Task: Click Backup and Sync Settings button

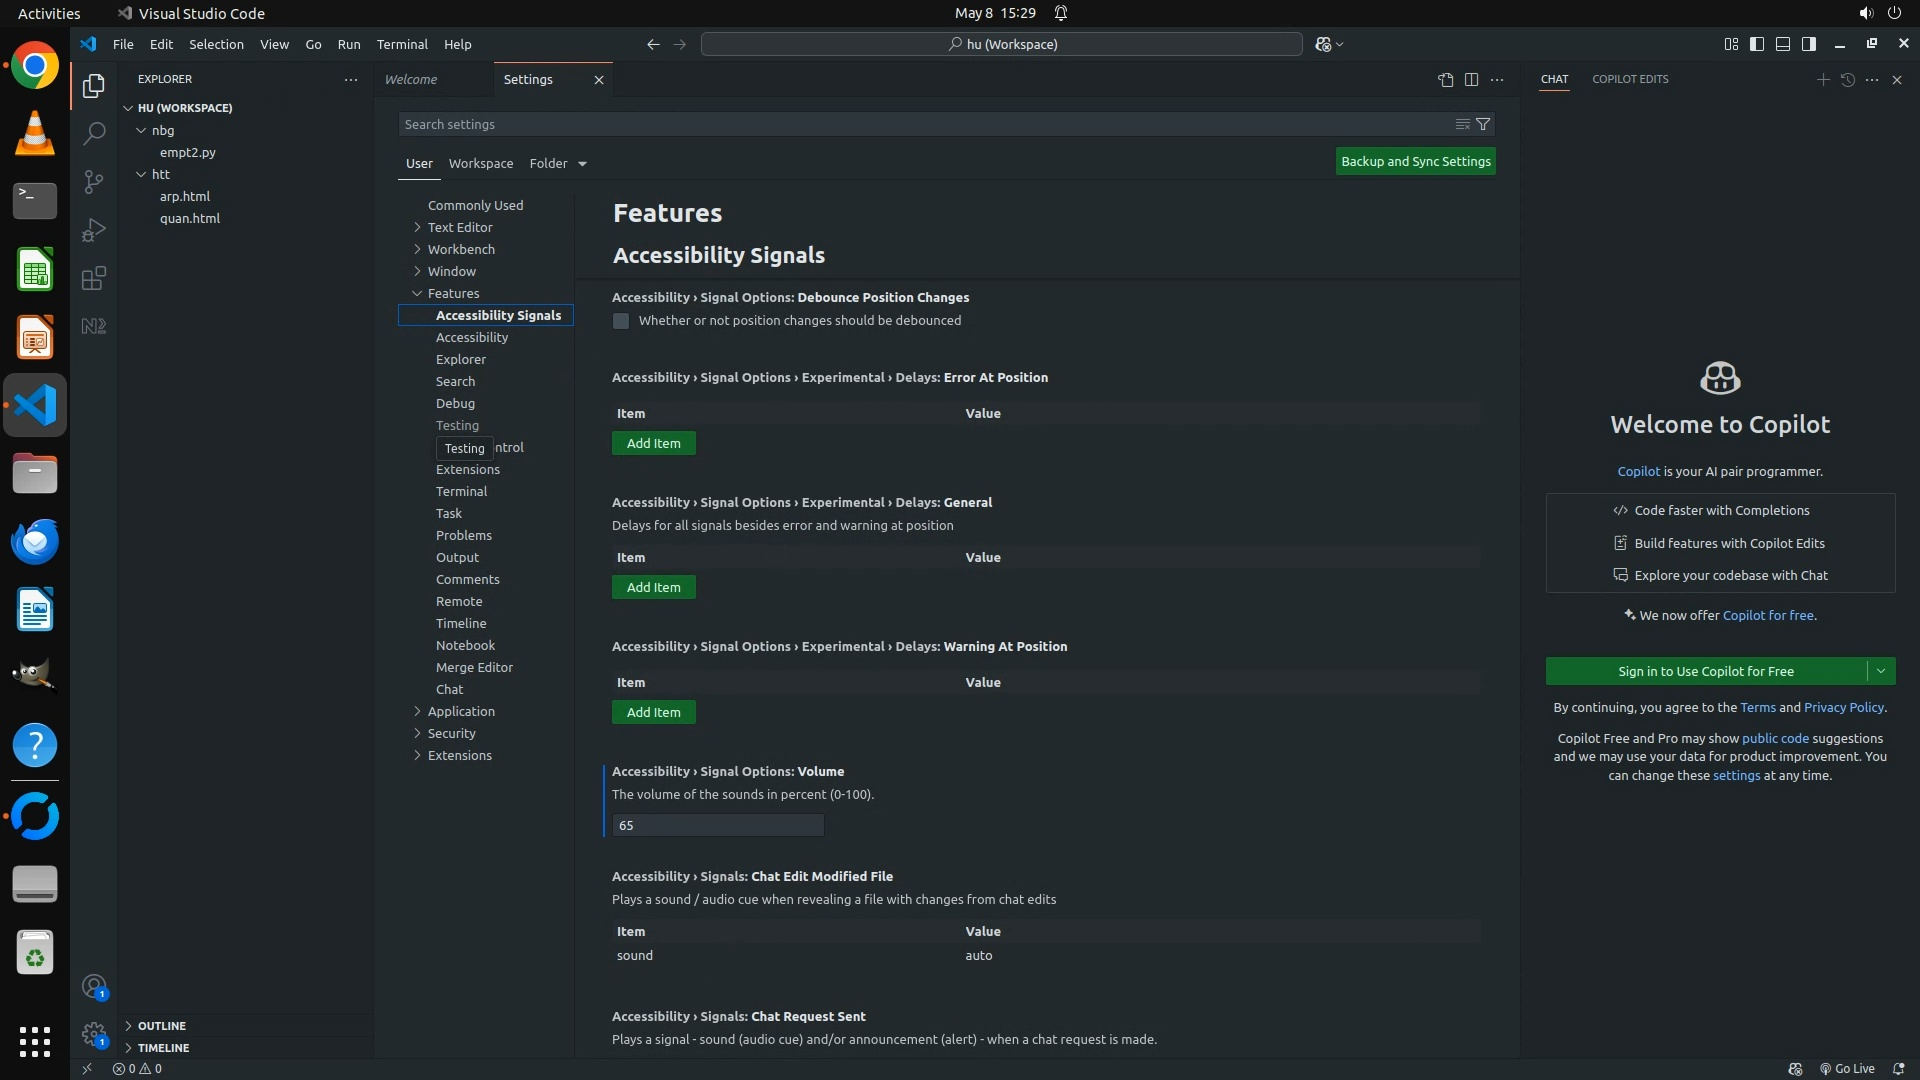Action: coord(1415,161)
